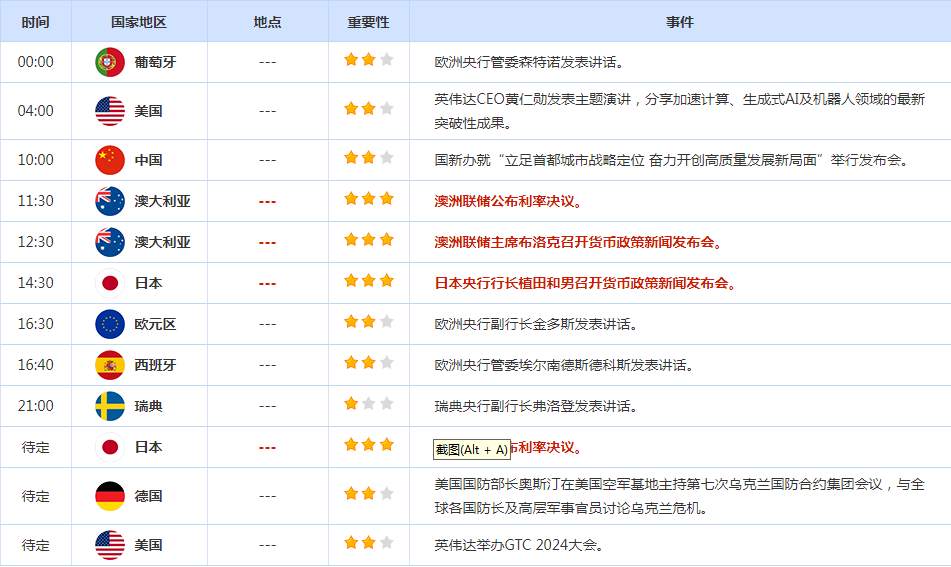Open the red 利率决议 event in the Japan 待定 row

[x=546, y=448]
